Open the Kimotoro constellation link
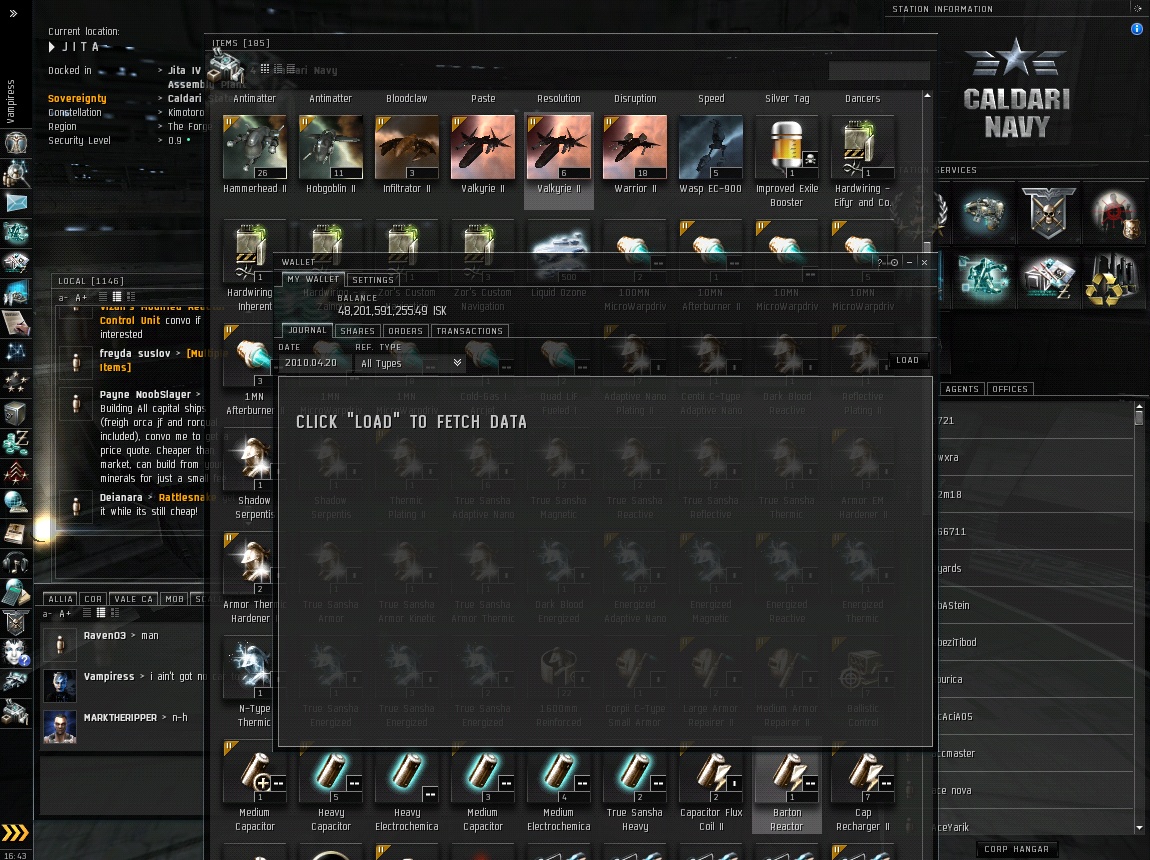 tap(186, 112)
